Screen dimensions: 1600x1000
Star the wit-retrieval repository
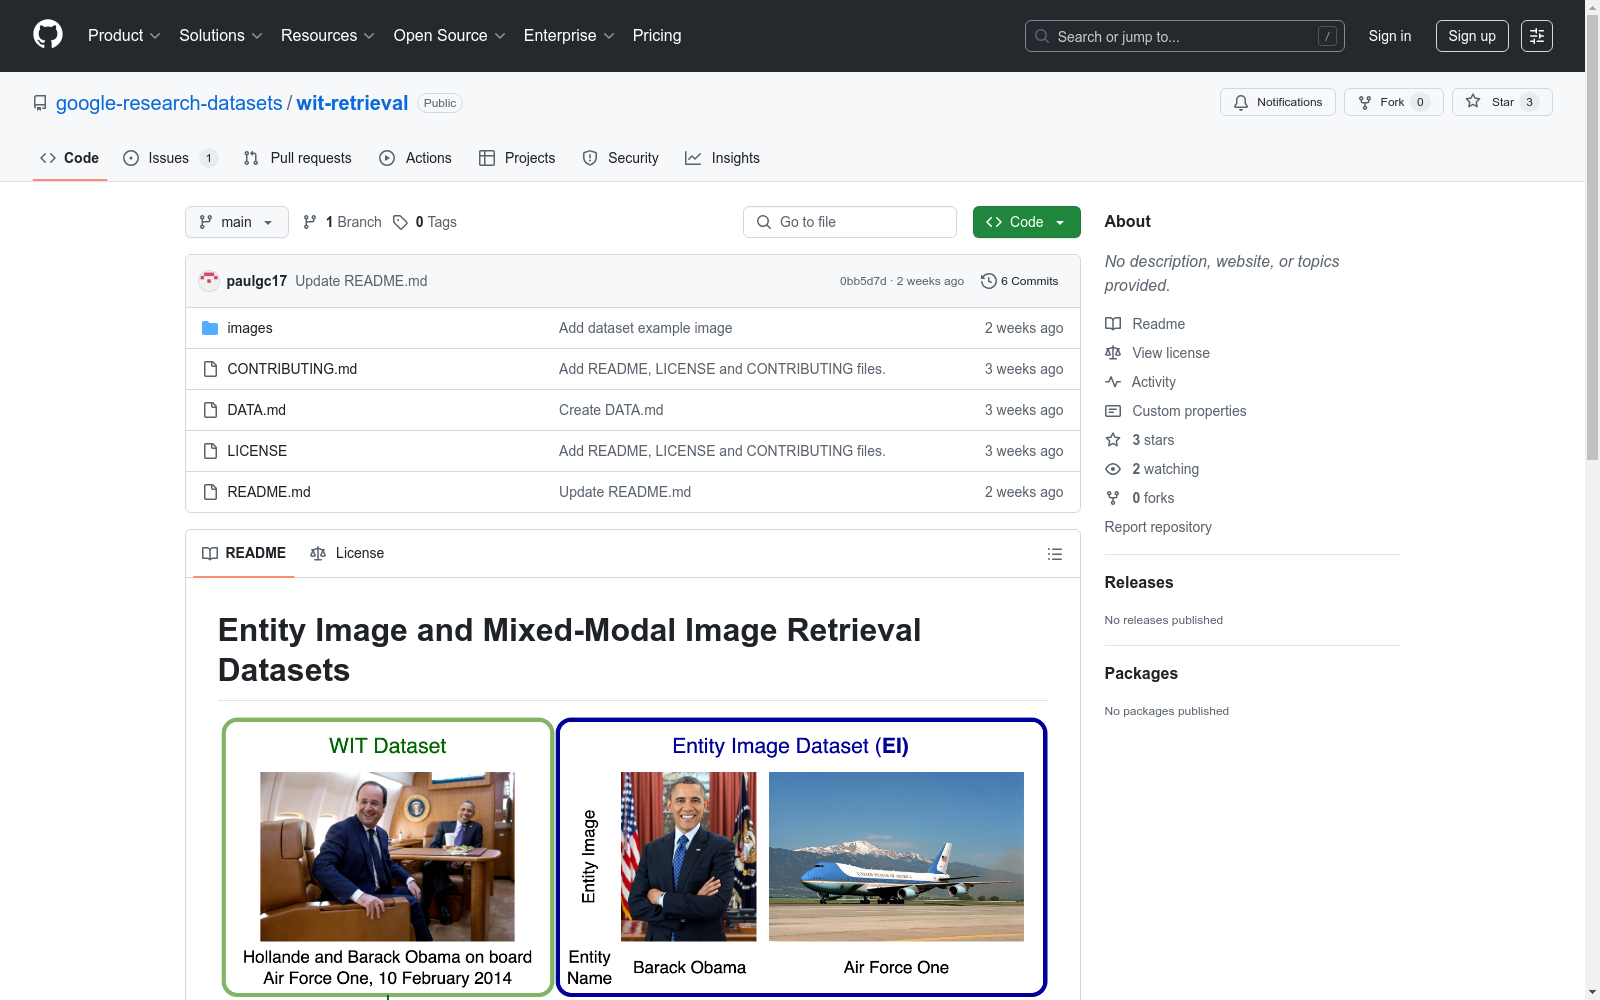1502,102
